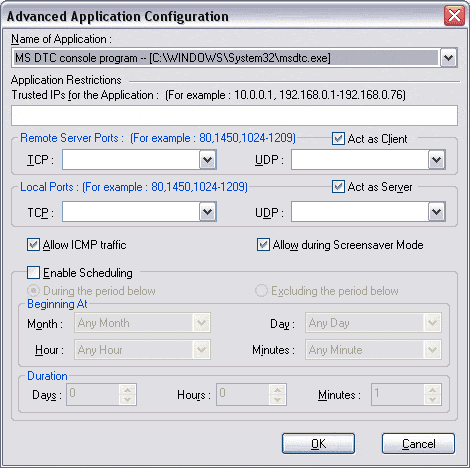Click the Duration Hours value field
470x468 pixels.
tap(243, 394)
